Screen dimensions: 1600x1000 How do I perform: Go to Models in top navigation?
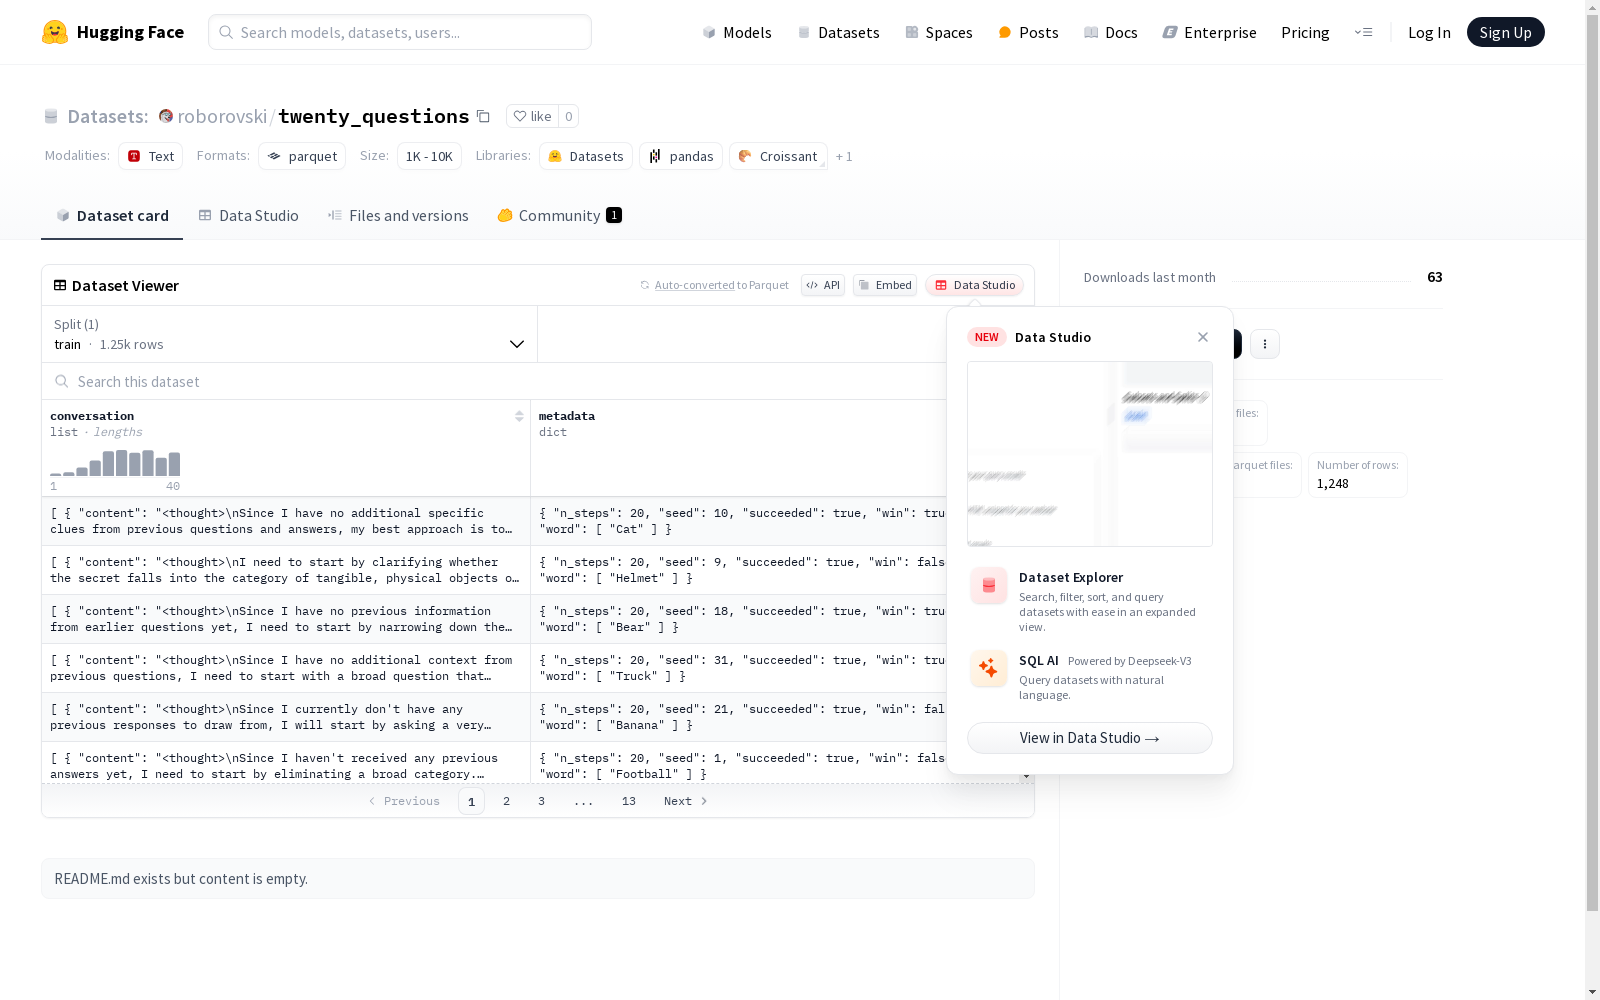[x=737, y=32]
